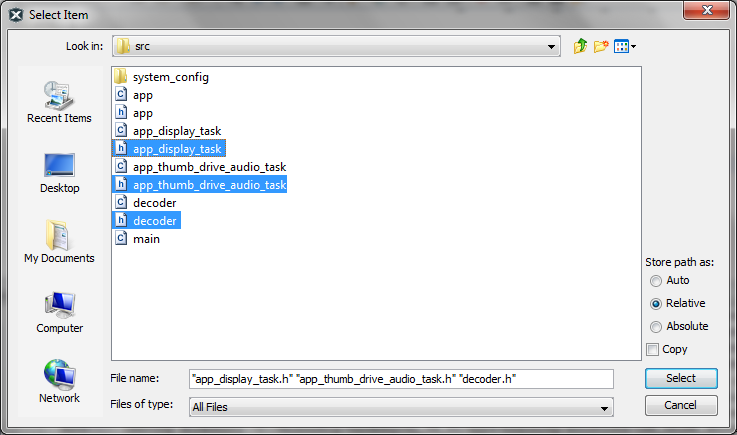Select the system_config folder
Viewport: 737px width, 435px height.
click(x=170, y=77)
